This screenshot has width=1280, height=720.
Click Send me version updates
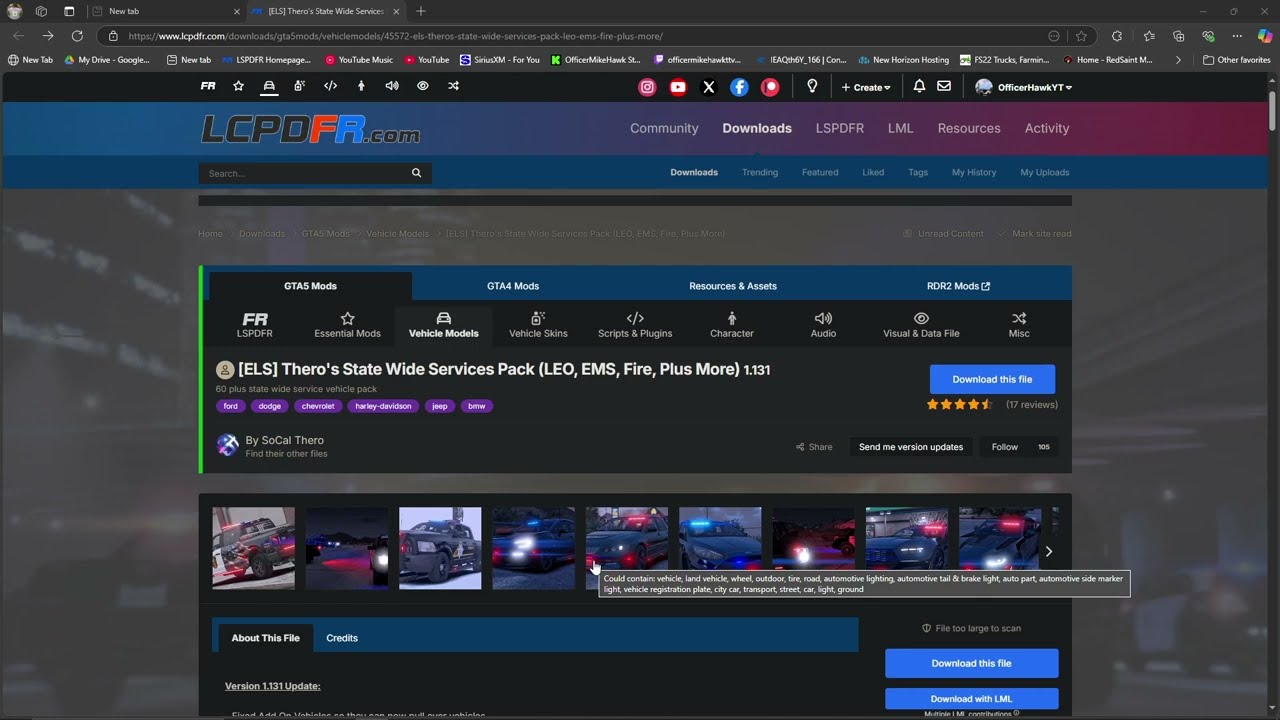pos(911,447)
